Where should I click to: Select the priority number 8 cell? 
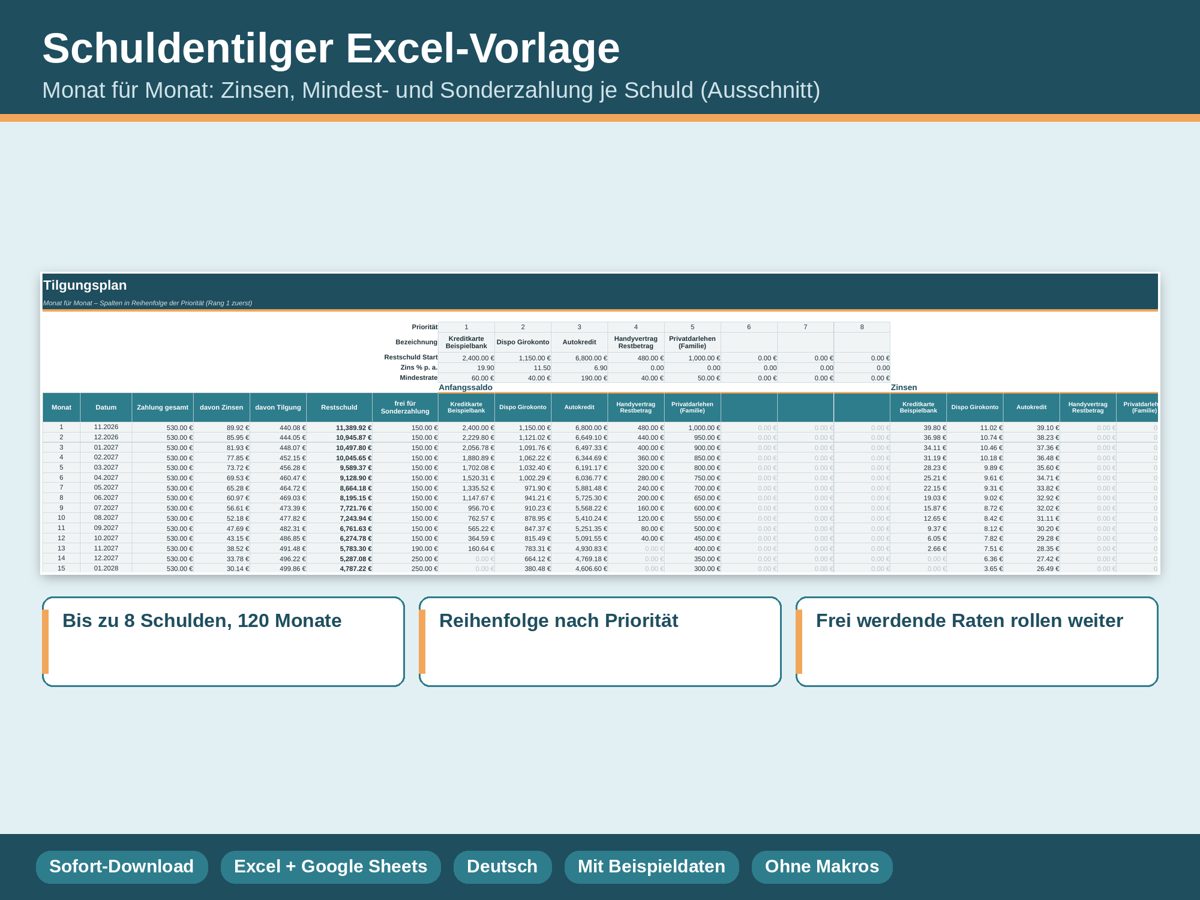click(862, 327)
